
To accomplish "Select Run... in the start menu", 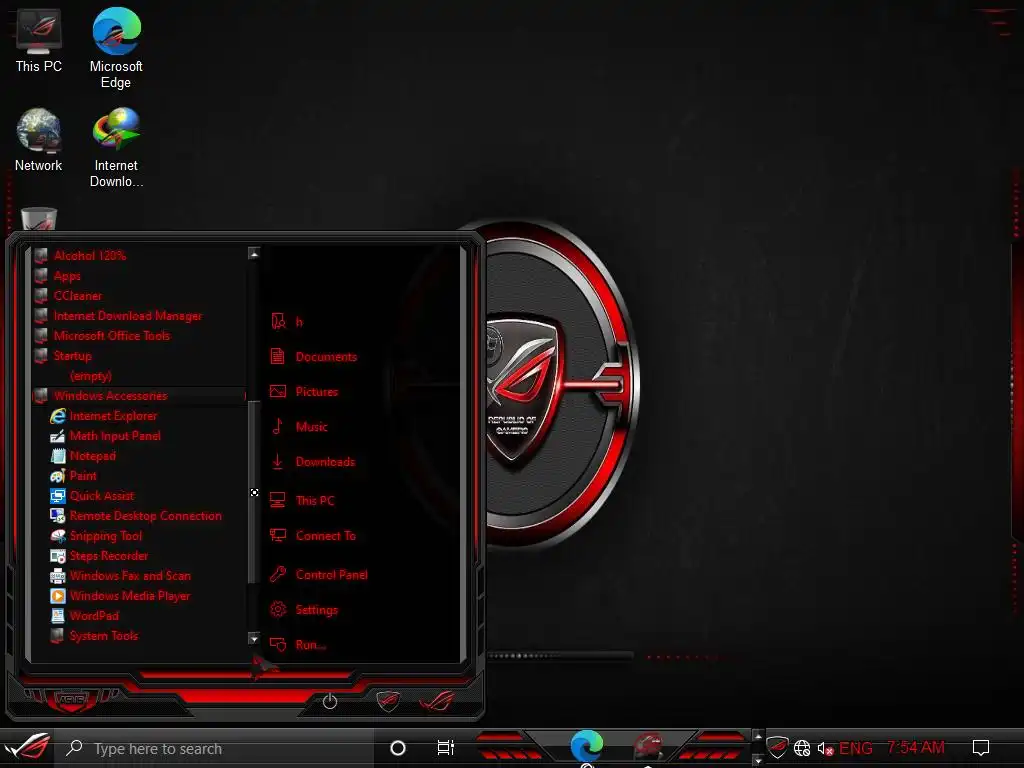I will (x=298, y=645).
